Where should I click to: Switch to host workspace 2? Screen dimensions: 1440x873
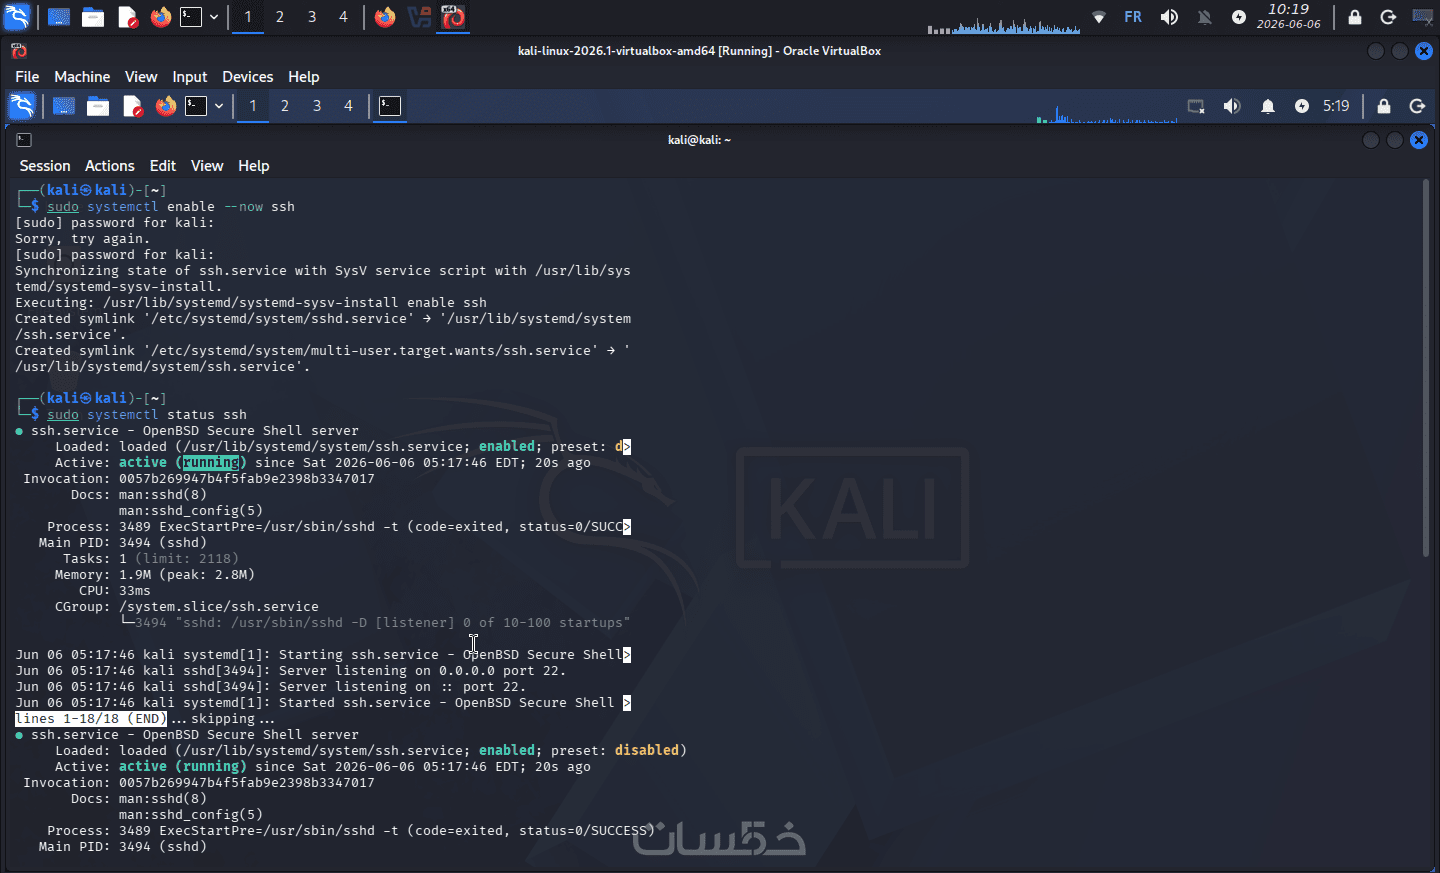coord(280,17)
